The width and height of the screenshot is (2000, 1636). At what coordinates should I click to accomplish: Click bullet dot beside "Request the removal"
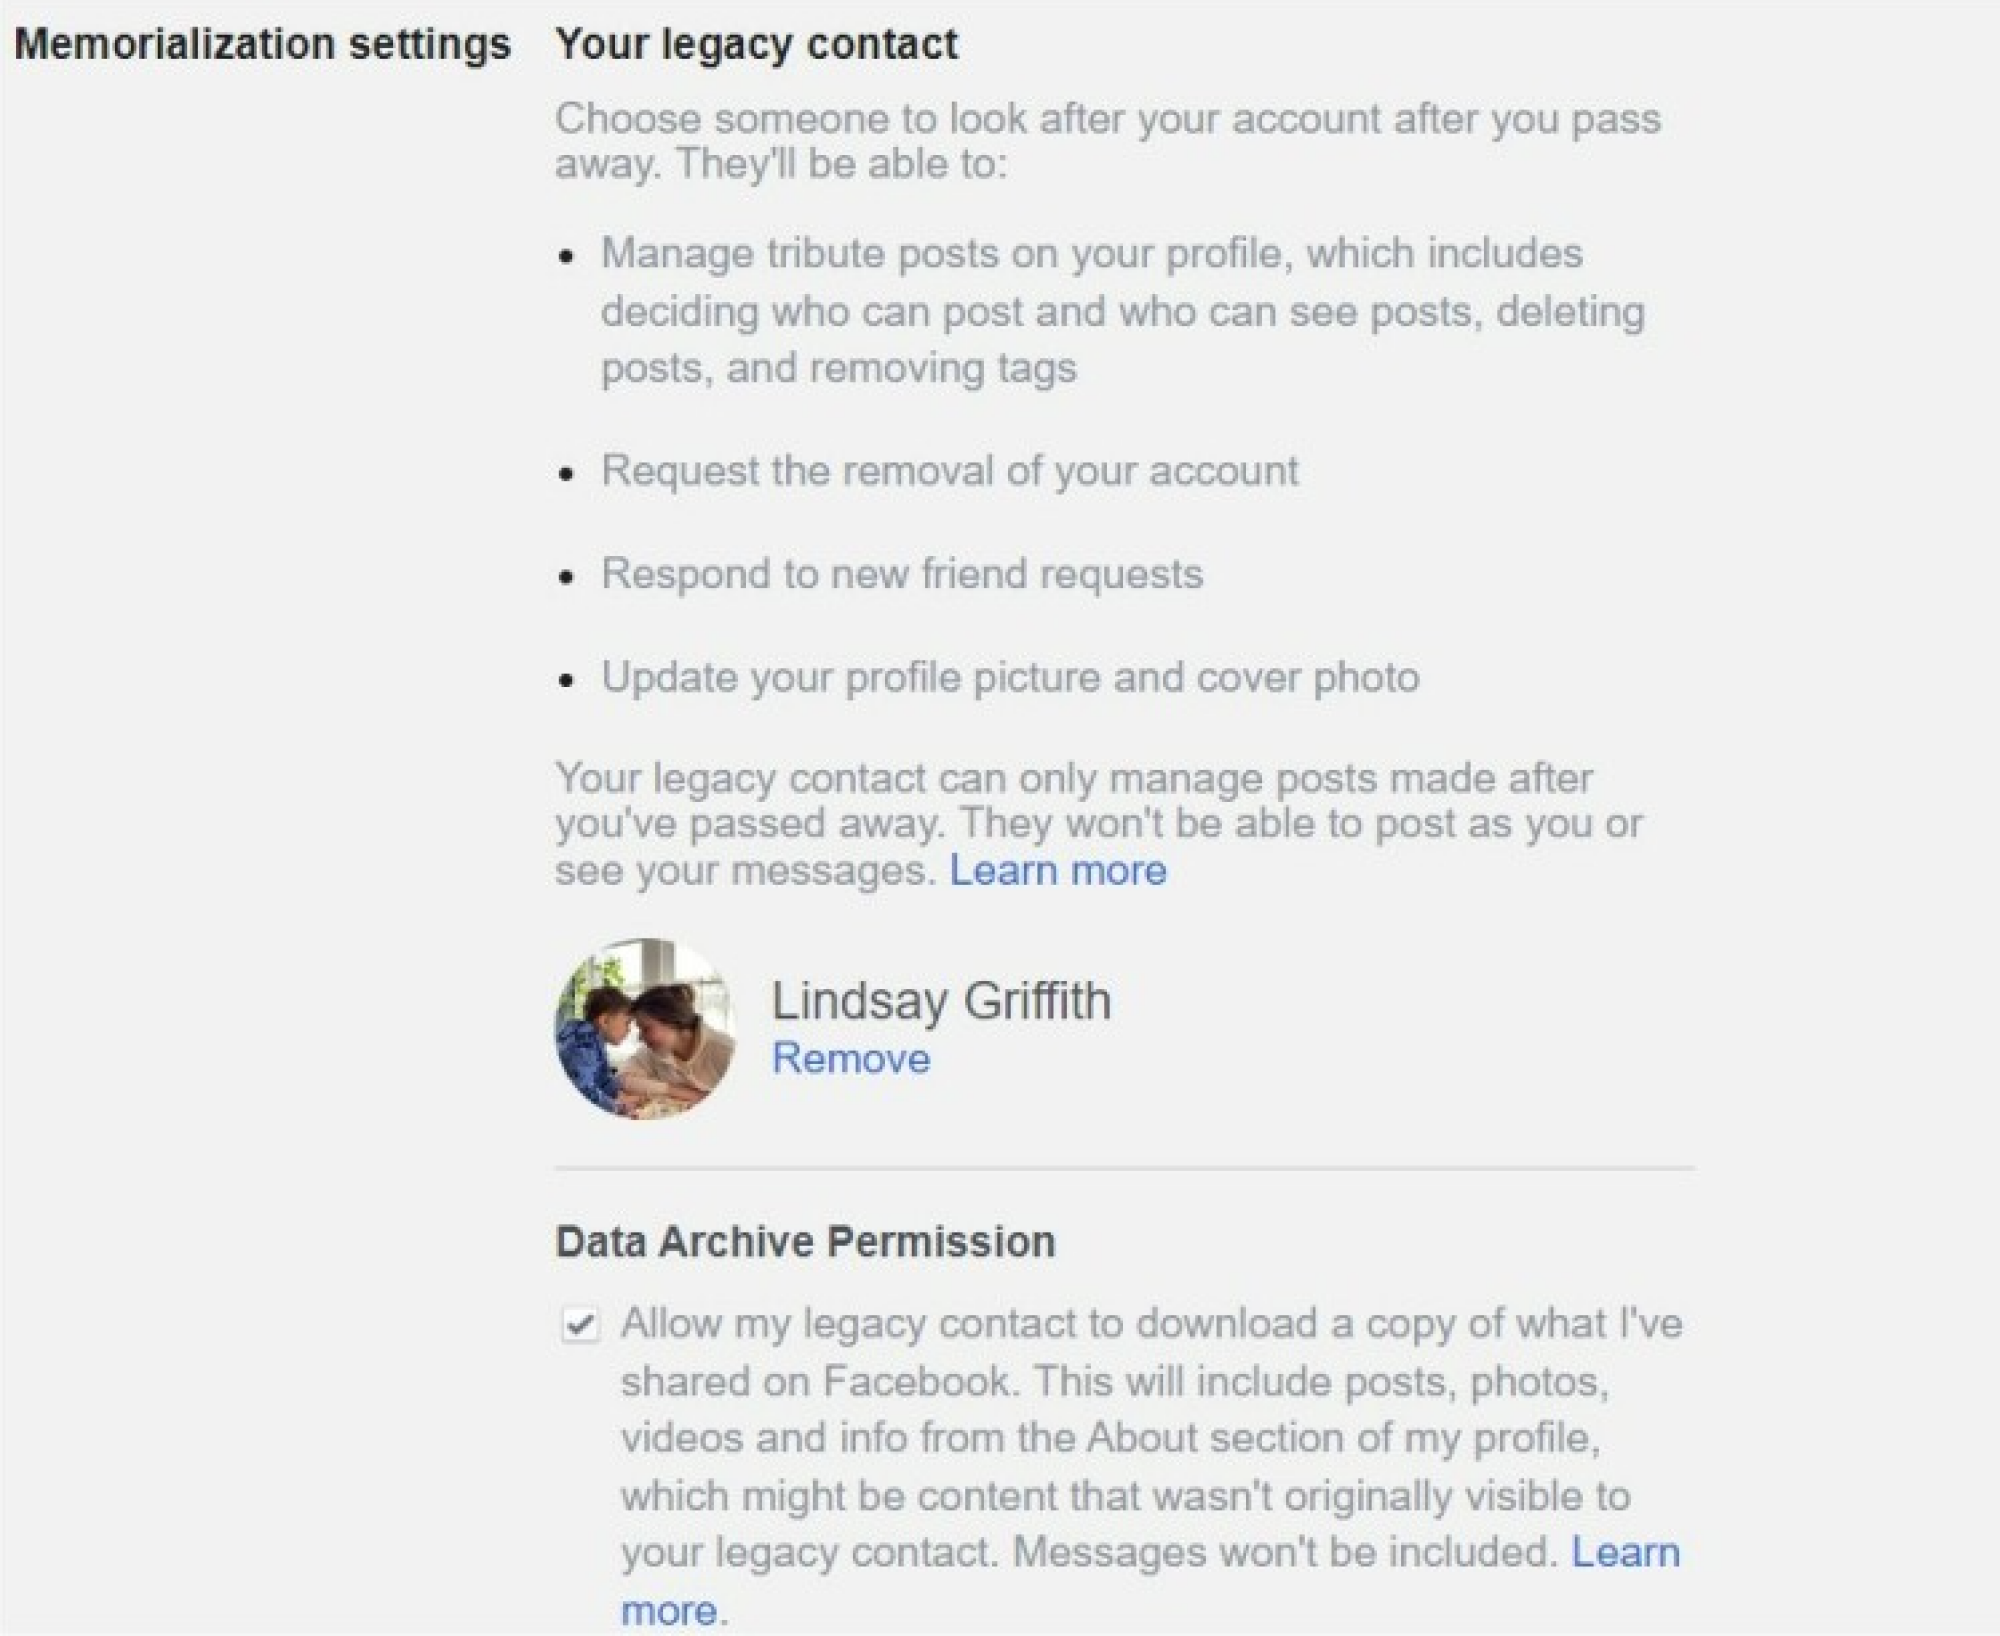pos(567,473)
